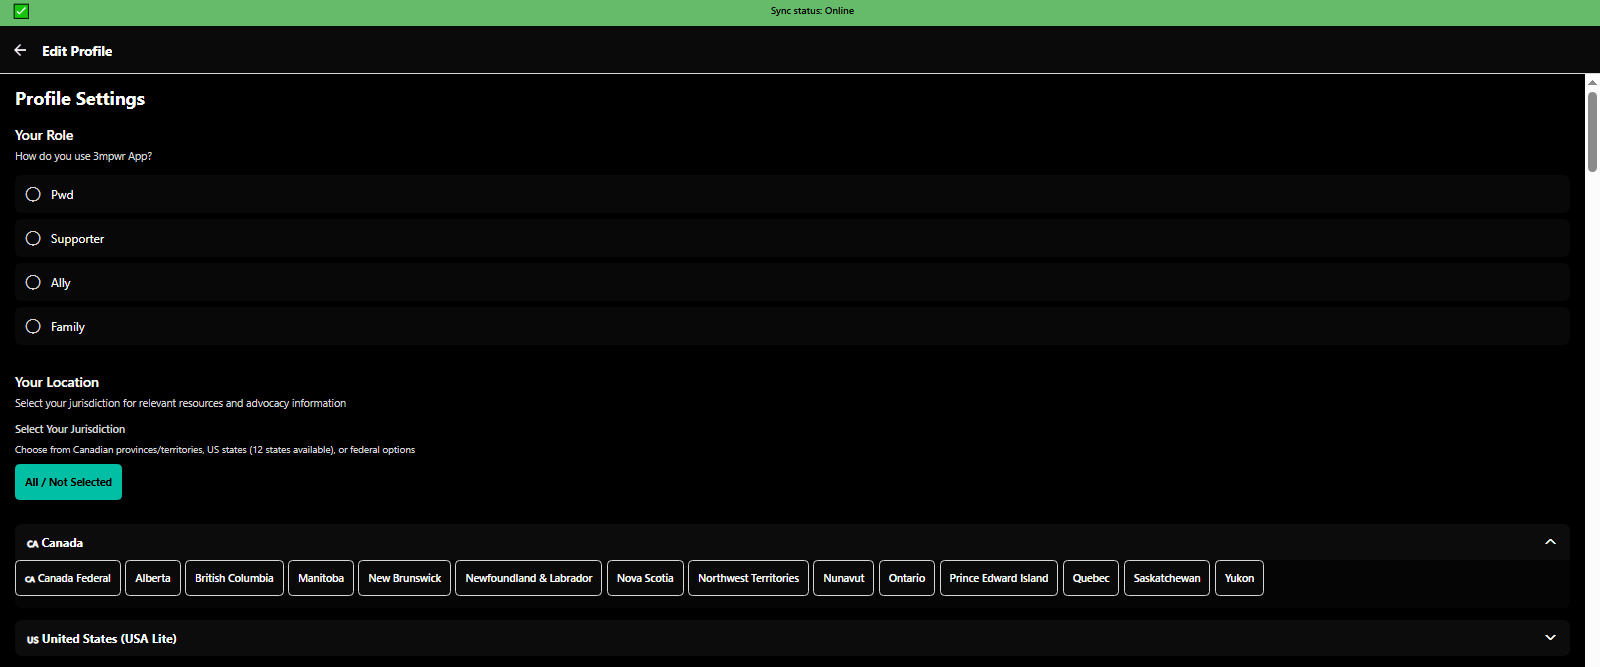
Task: Click the green sync status checkmark icon
Action: coord(21,11)
